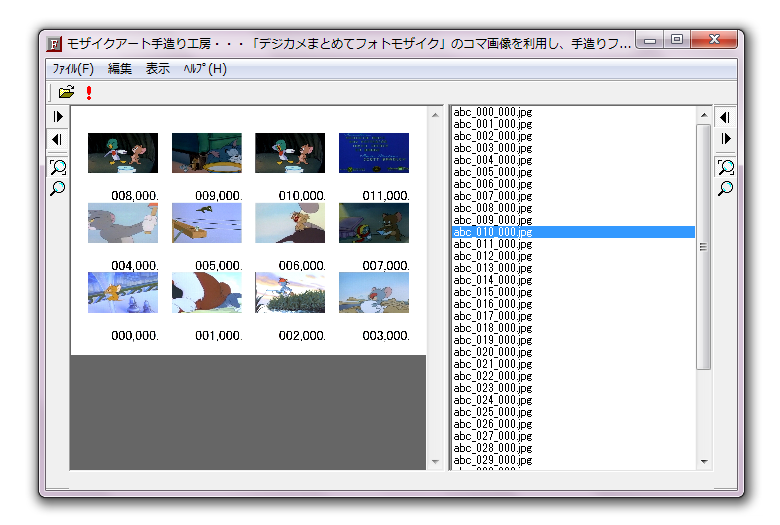Select thumbnail labeled 008,000
The height and width of the screenshot is (525, 780).
[123, 153]
